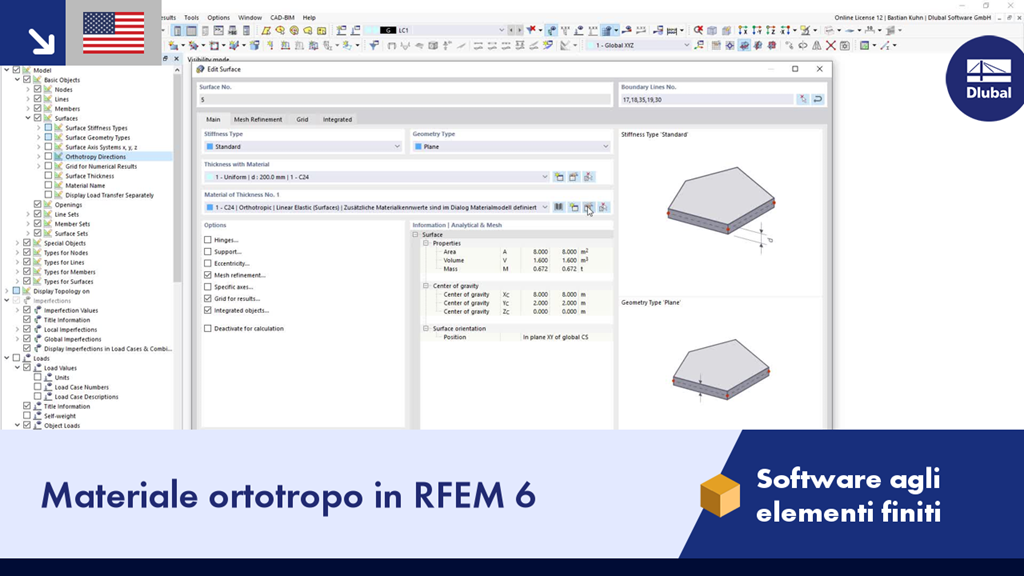Click the mirror symmetry triangle icon in toolbar
Viewport: 1024px width, 576px height.
[817, 46]
